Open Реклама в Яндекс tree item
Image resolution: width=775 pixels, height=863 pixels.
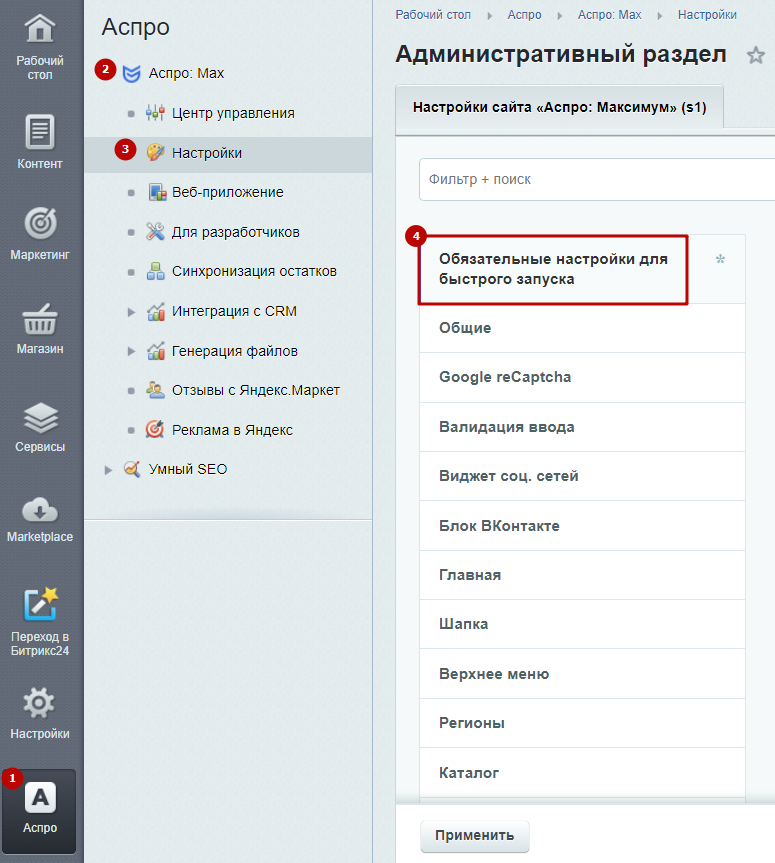click(232, 430)
